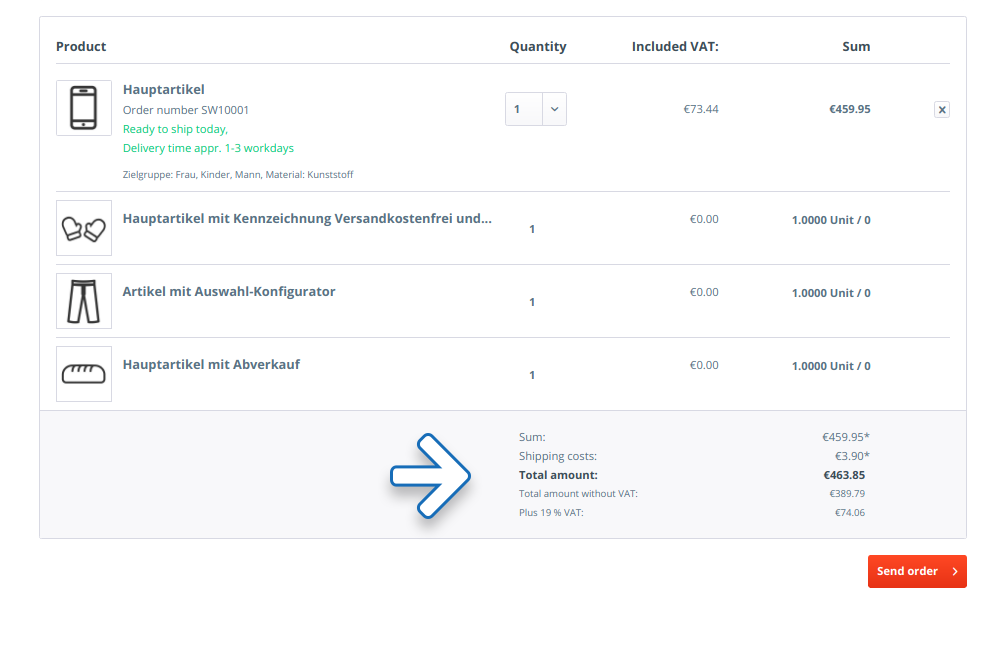Viewport: 1006px width, 647px height.
Task: Click the trousers product thumbnail
Action: point(84,301)
